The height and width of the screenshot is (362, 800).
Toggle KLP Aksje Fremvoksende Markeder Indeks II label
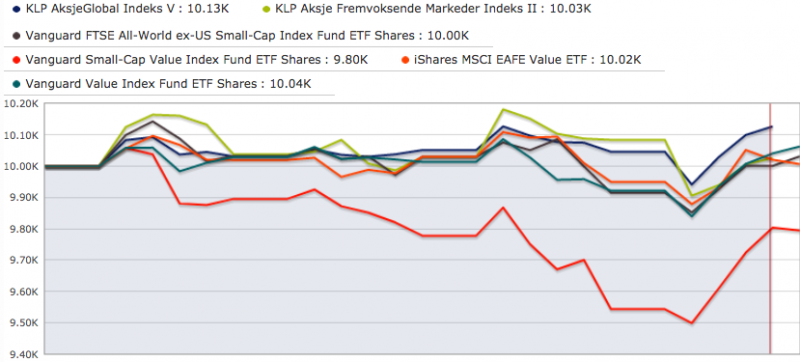[x=433, y=9]
